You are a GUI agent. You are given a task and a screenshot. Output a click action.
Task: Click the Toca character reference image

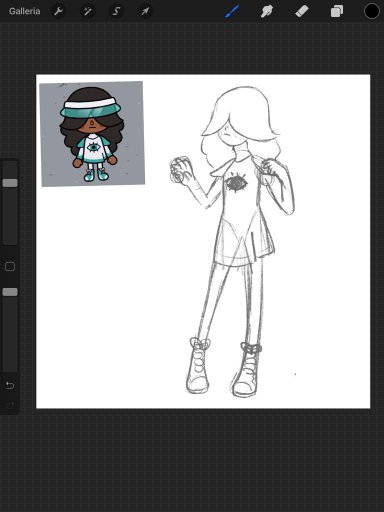(x=92, y=134)
